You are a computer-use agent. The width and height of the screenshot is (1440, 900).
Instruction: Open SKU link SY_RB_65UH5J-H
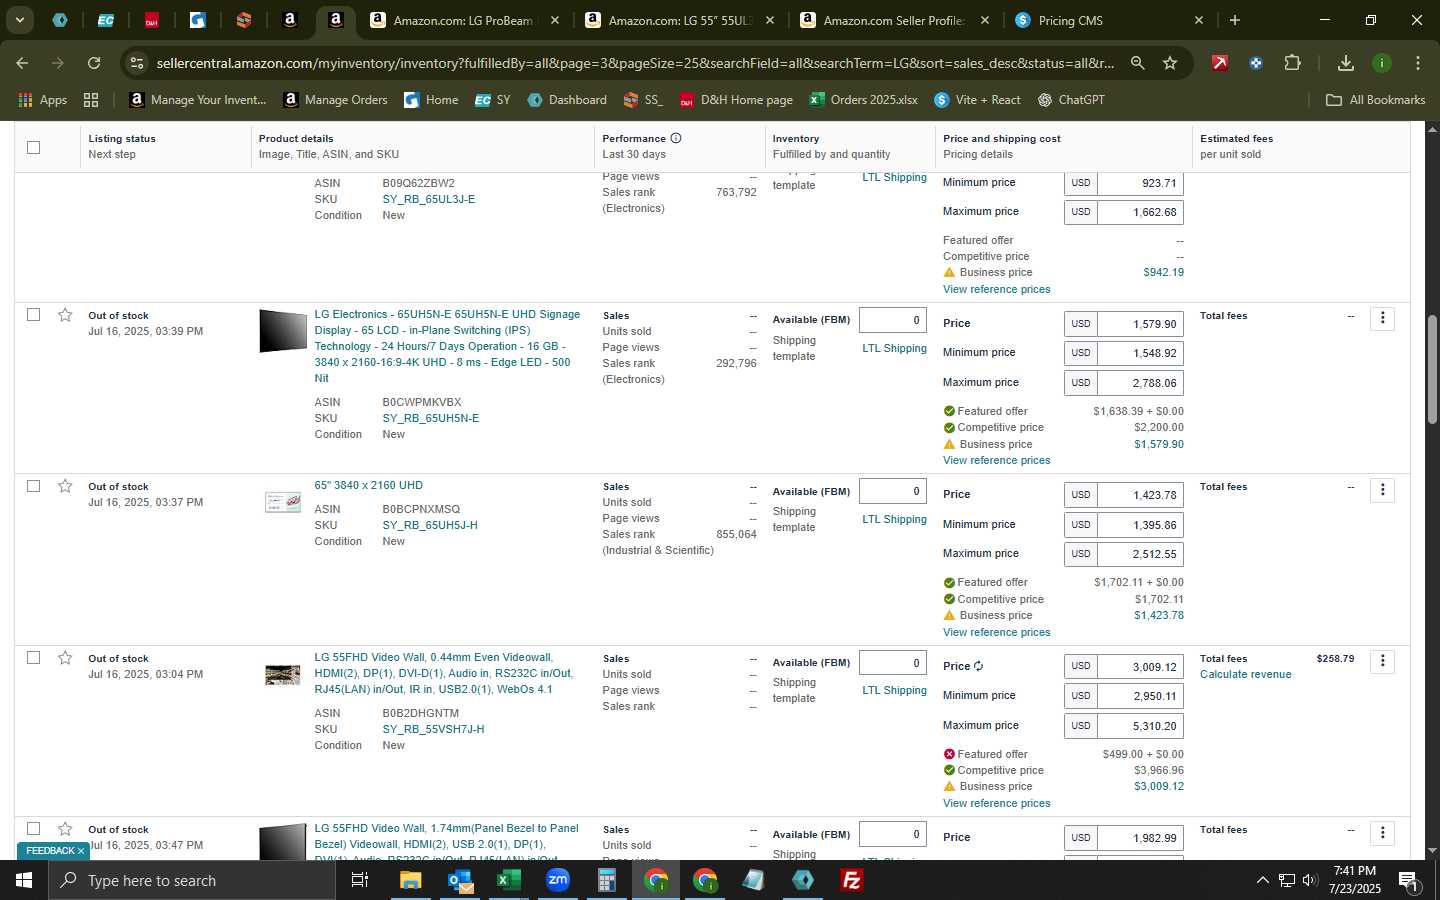tap(430, 525)
